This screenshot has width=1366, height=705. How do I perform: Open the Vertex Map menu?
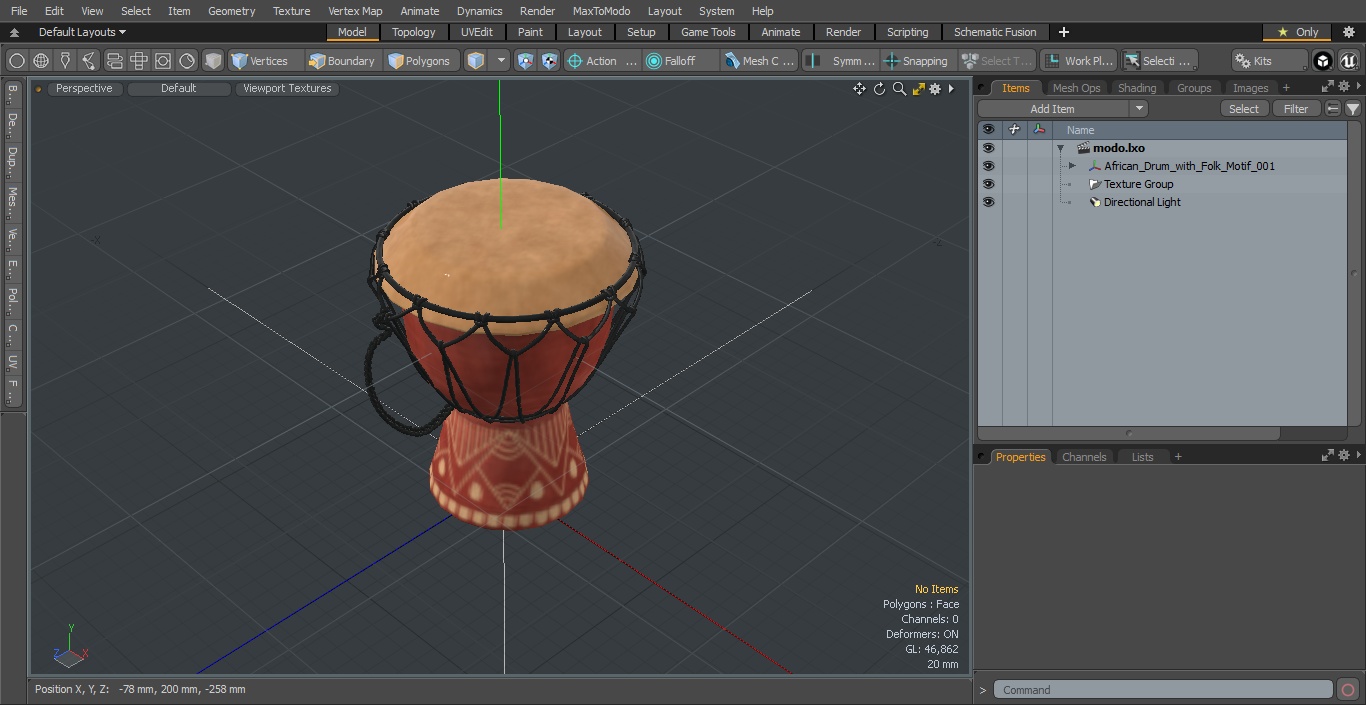coord(355,11)
